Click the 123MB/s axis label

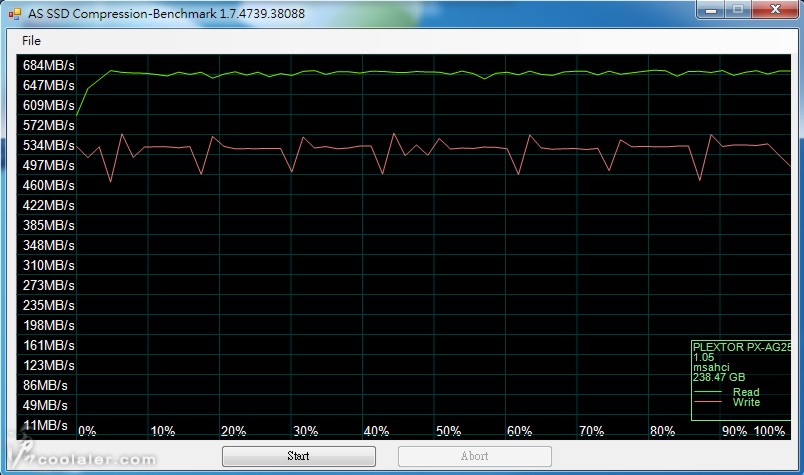point(48,365)
